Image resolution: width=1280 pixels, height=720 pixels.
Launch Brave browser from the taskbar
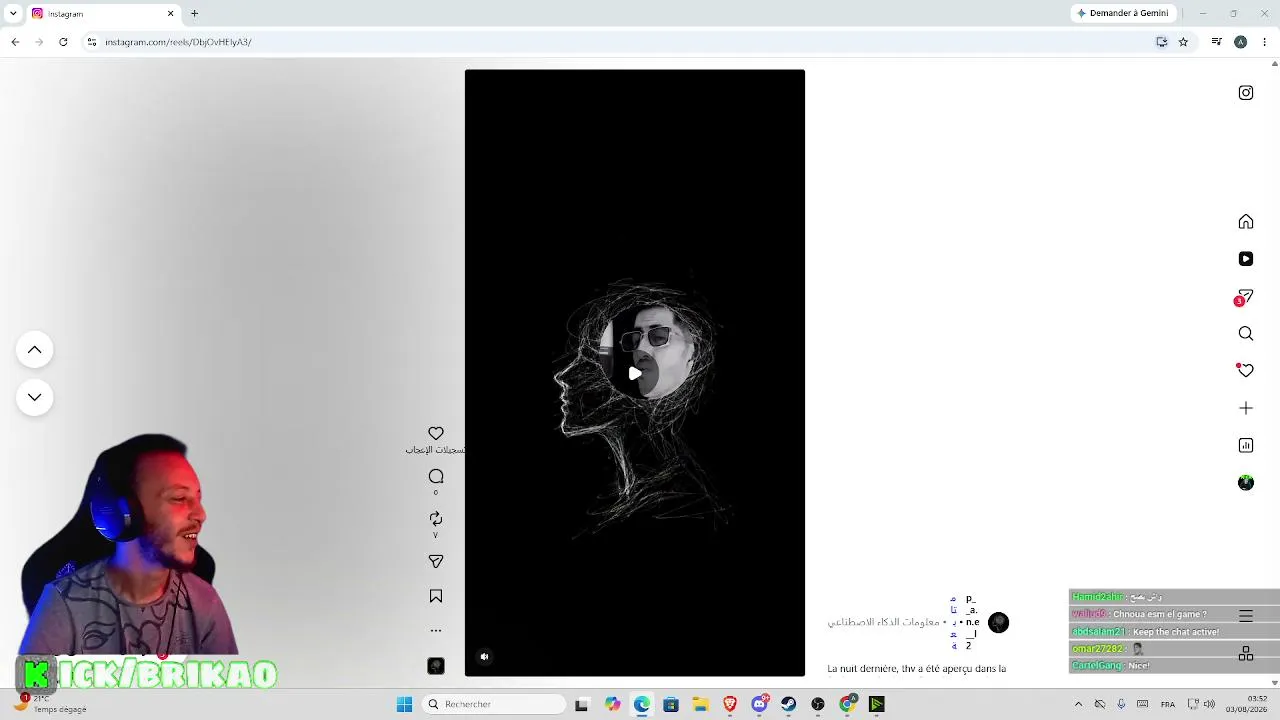[730, 705]
